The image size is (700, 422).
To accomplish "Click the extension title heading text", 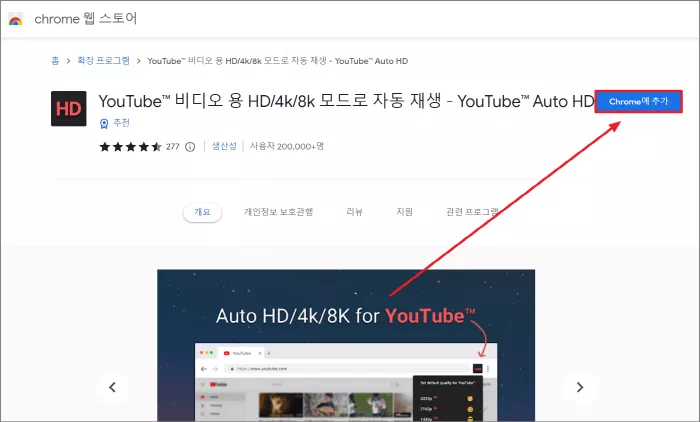I will (346, 101).
